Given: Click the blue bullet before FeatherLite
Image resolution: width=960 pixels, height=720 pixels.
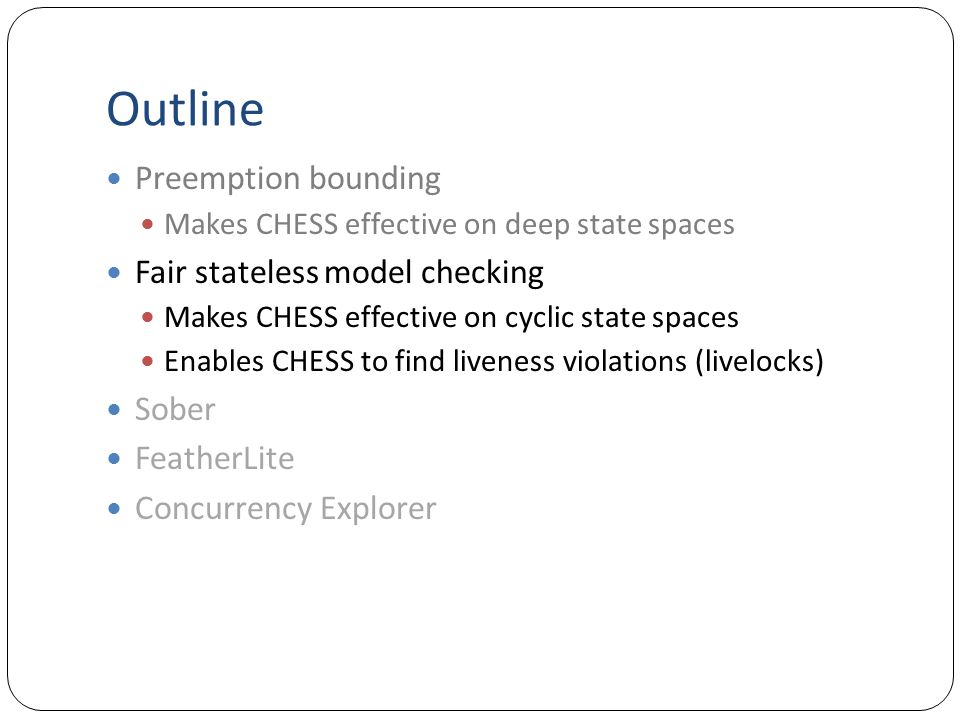Looking at the screenshot, I should [x=114, y=458].
